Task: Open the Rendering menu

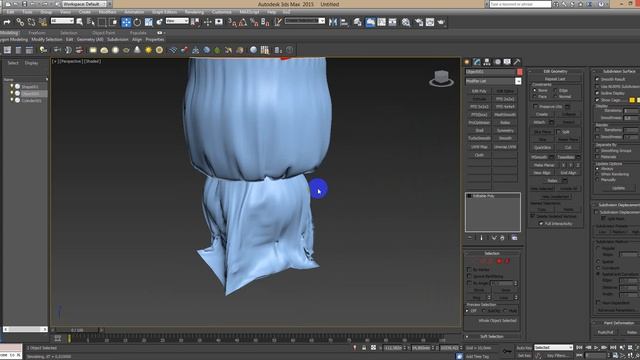Action: coord(194,12)
